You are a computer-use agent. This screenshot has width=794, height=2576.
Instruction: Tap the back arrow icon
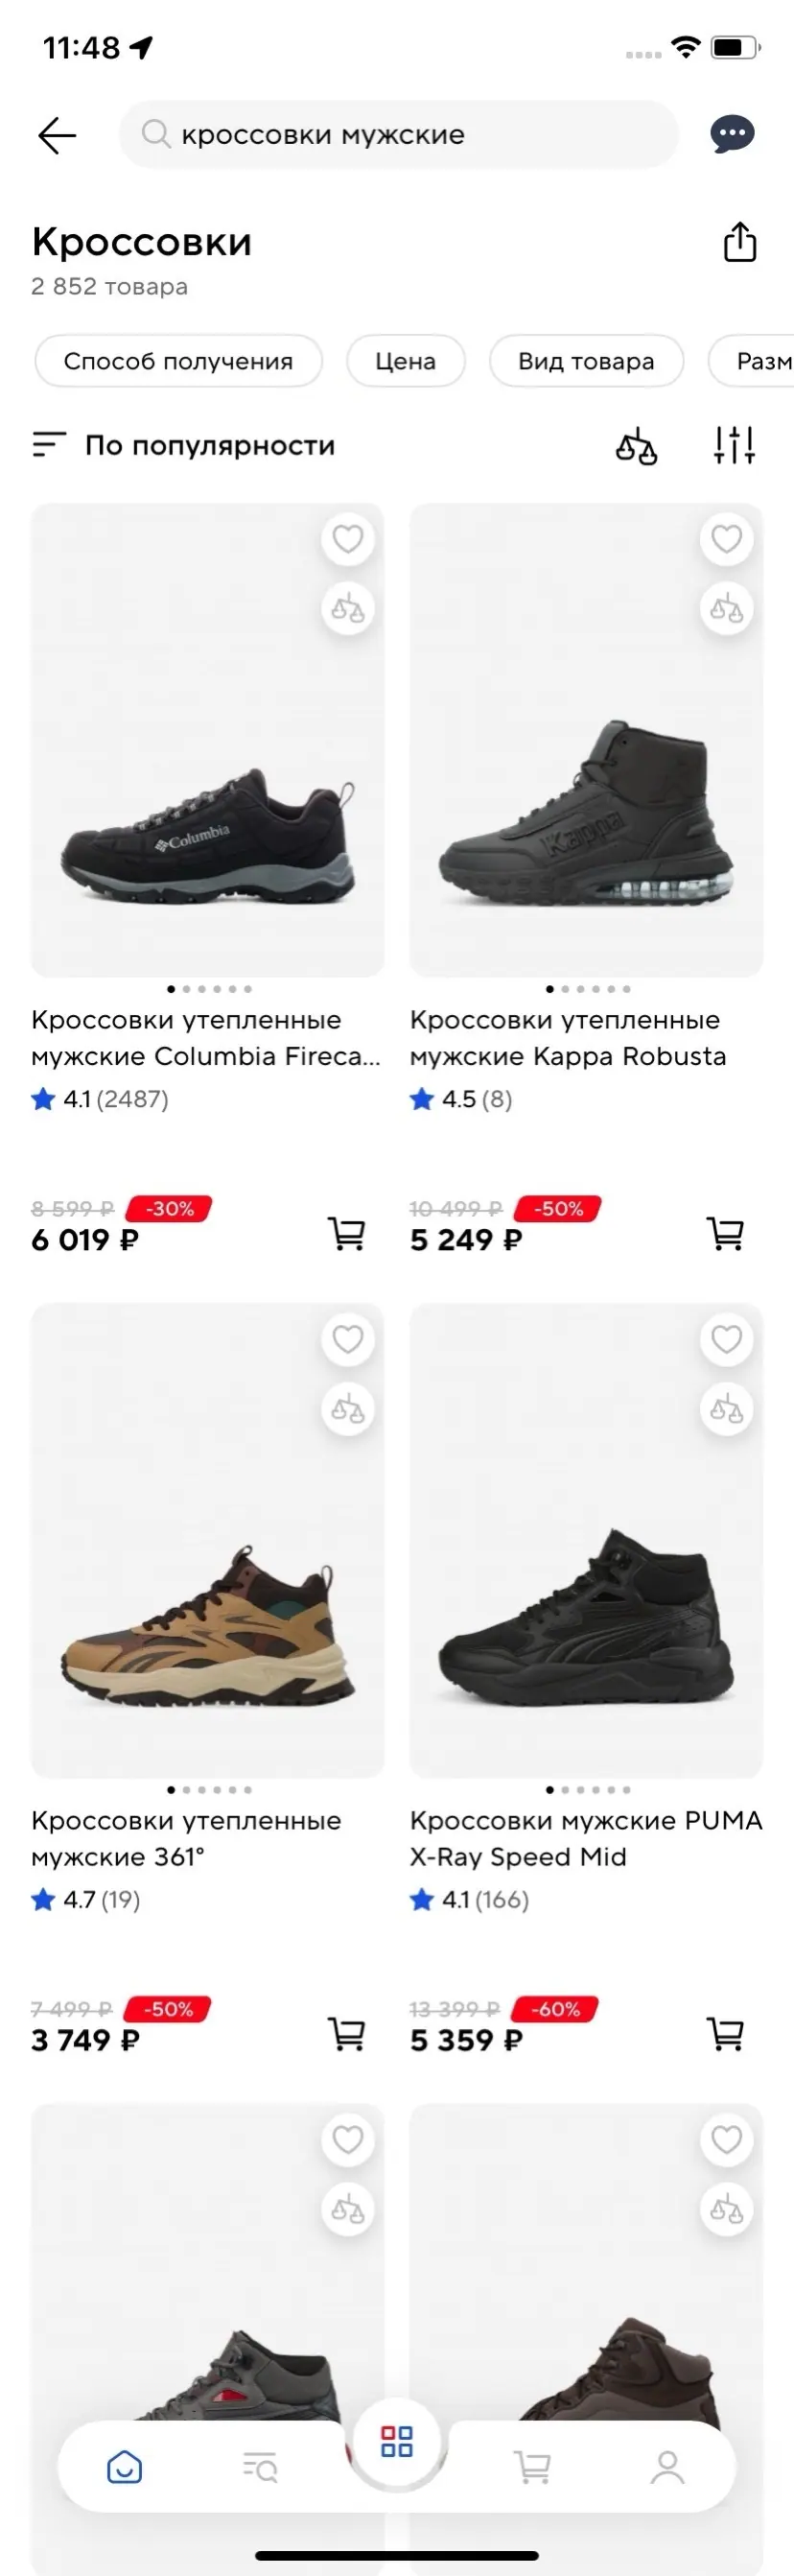point(57,135)
